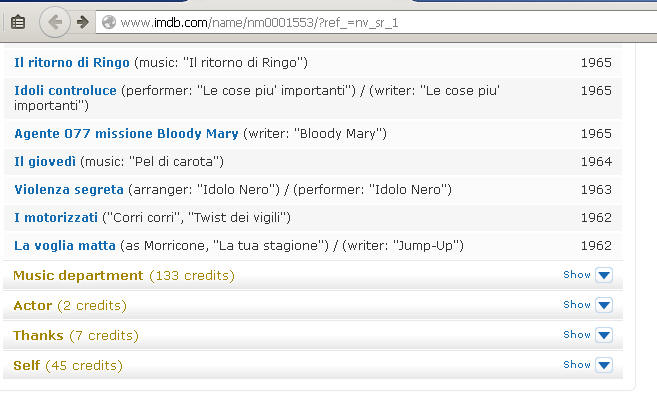Screen dimensions: 657x397
Task: Open the bookmarks list icon in toolbar
Action: point(18,22)
